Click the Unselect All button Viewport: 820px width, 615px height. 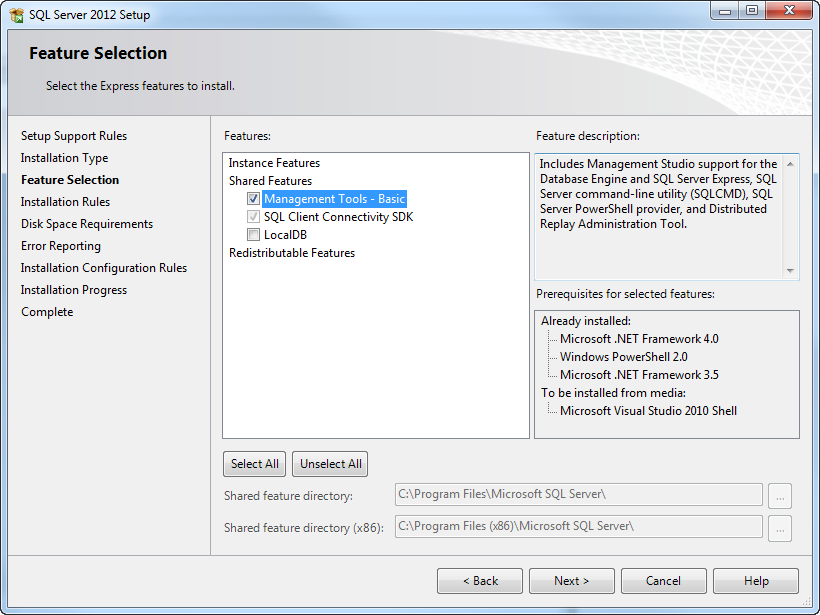[x=331, y=464]
